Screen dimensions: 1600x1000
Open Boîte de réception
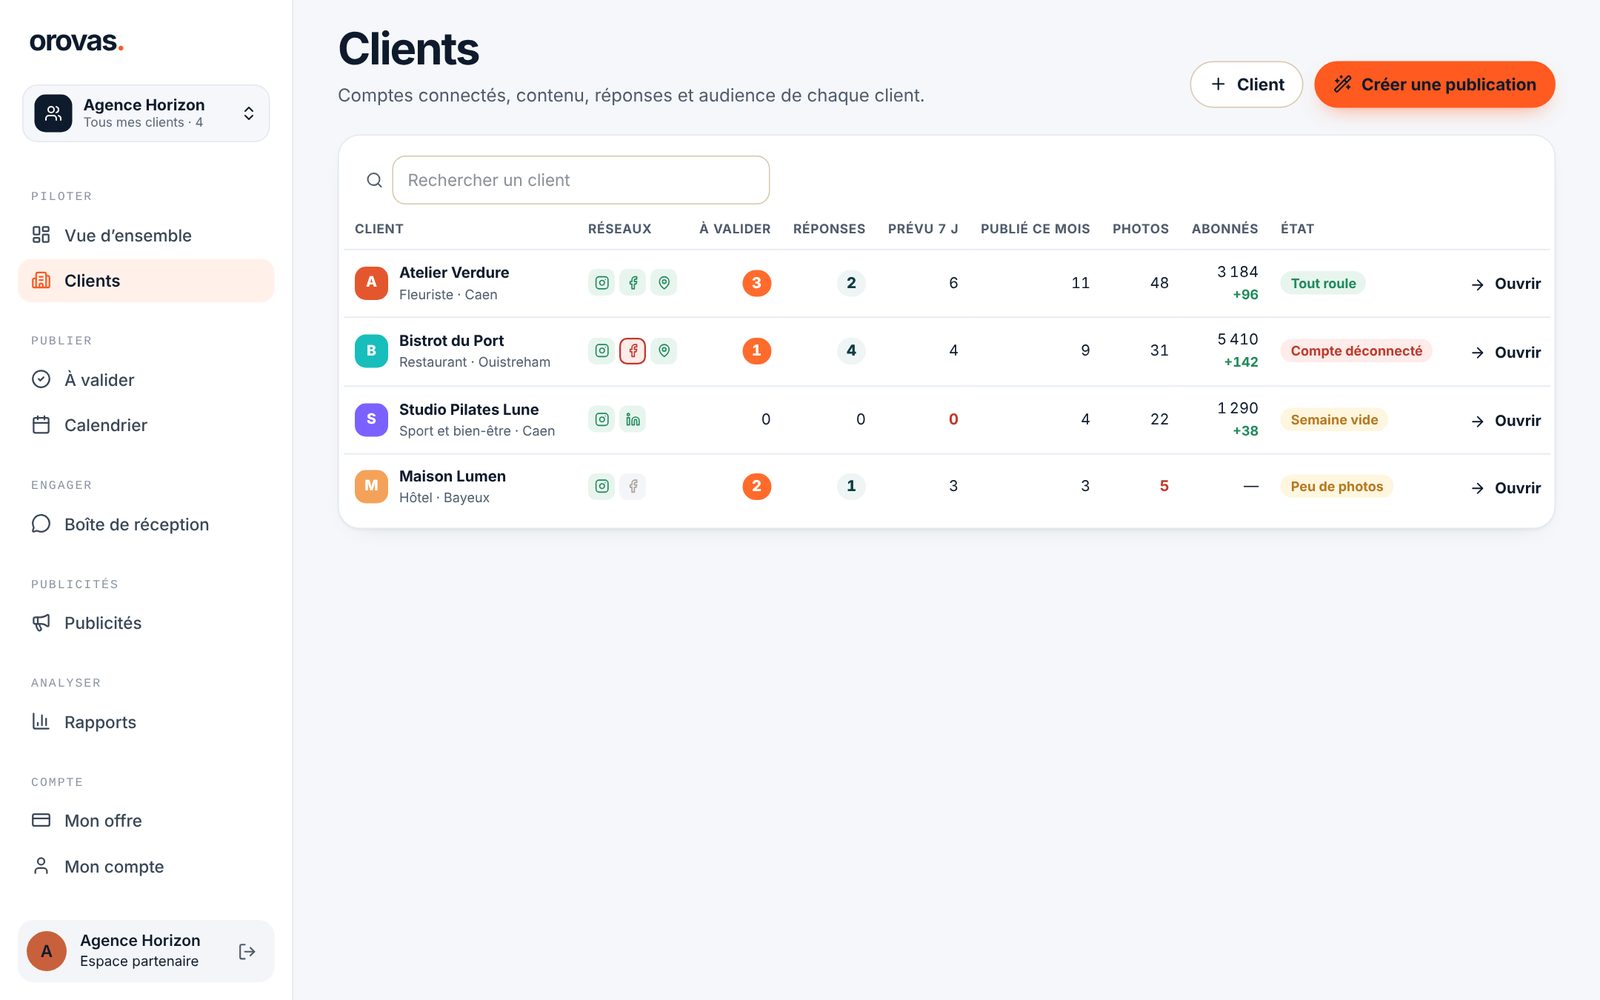point(146,524)
